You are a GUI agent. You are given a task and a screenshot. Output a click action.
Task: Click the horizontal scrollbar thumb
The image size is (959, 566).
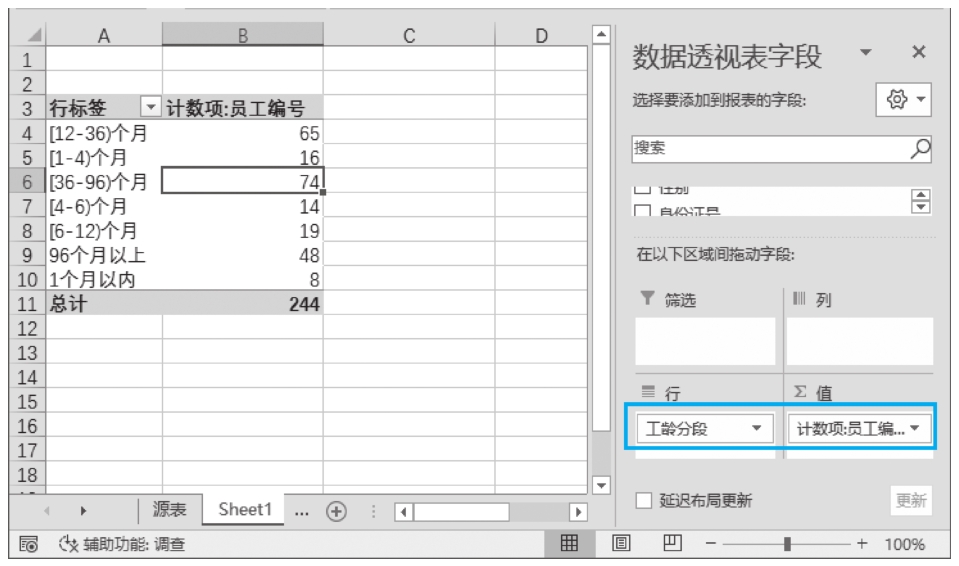click(x=461, y=512)
